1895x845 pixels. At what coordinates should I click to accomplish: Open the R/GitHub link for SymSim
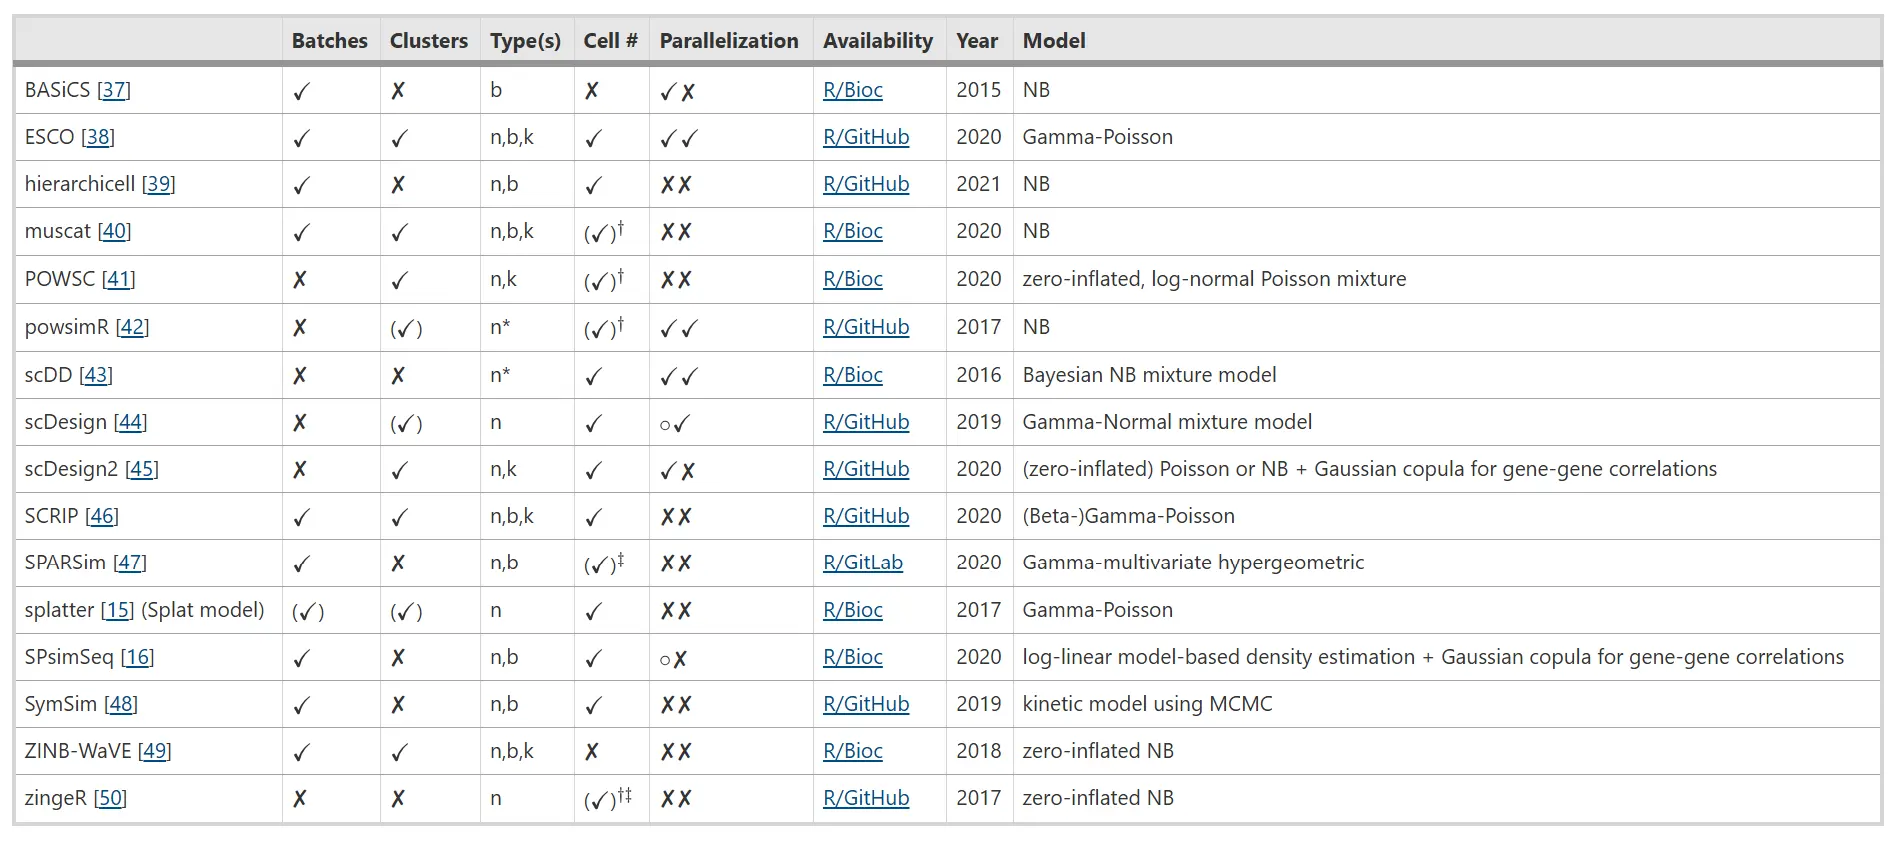click(866, 704)
